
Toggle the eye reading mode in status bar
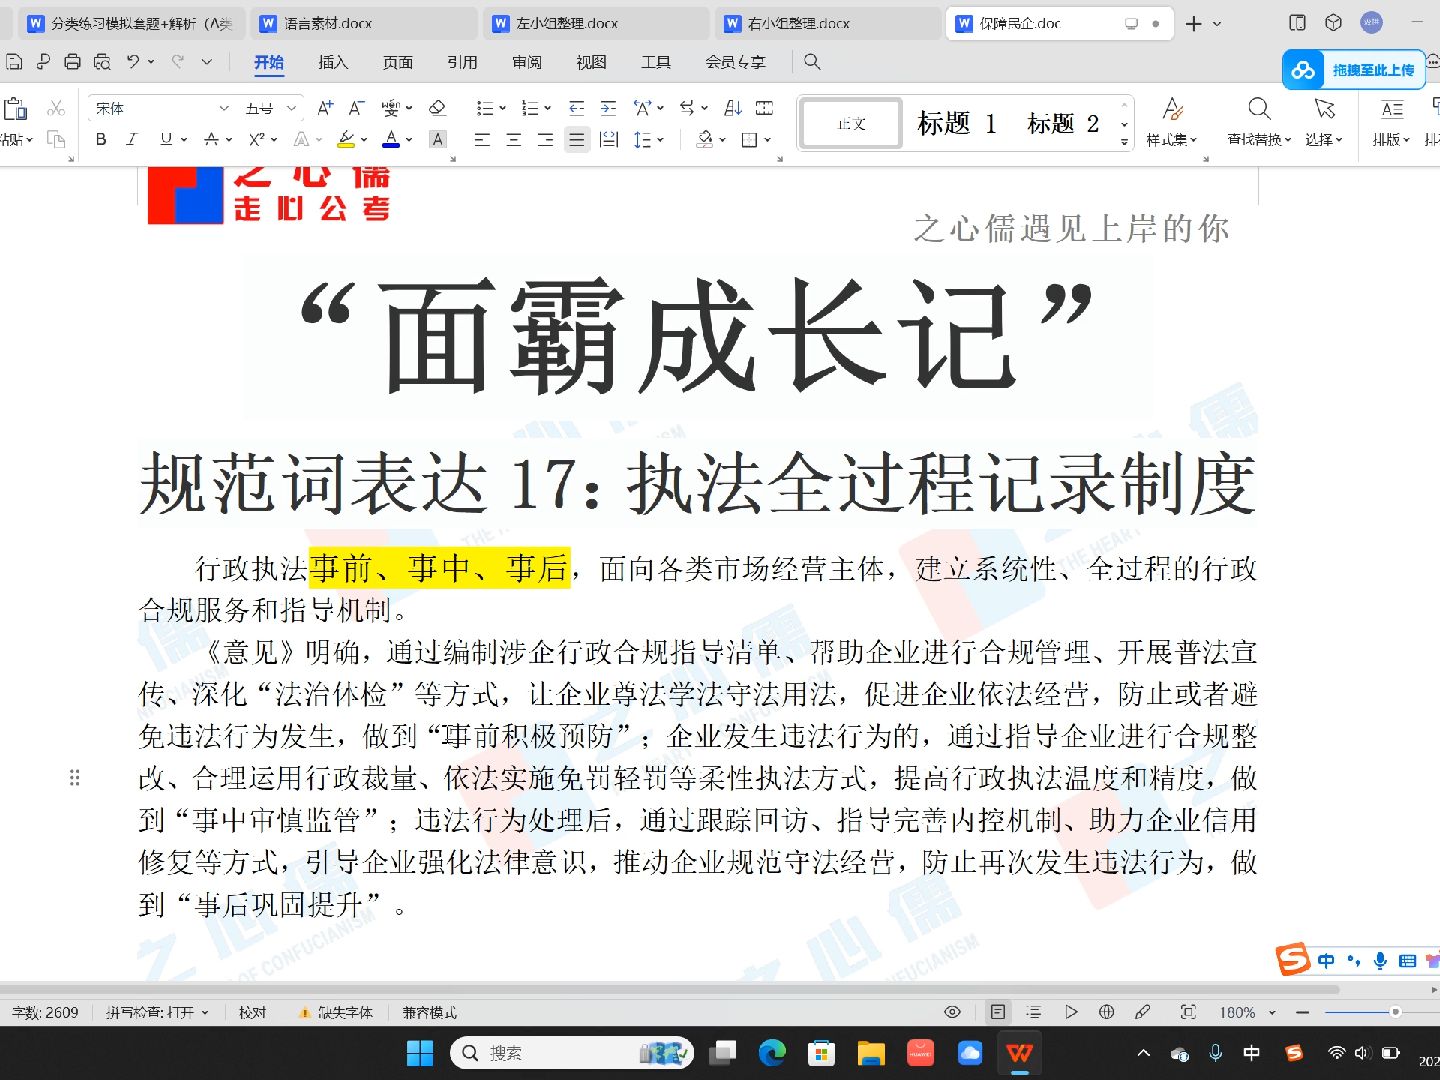952,1012
